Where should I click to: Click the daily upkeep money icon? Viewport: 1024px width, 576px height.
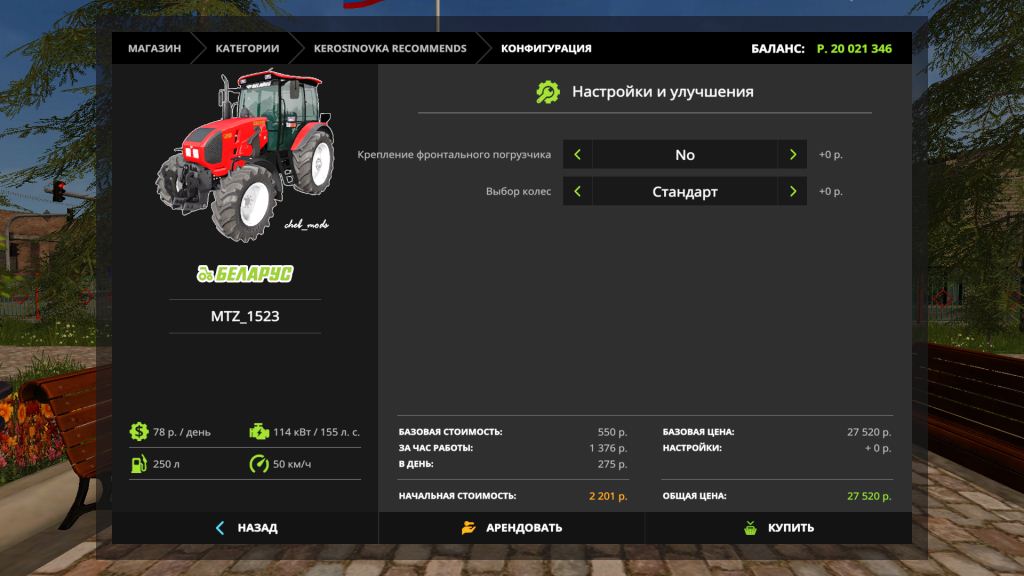point(138,432)
